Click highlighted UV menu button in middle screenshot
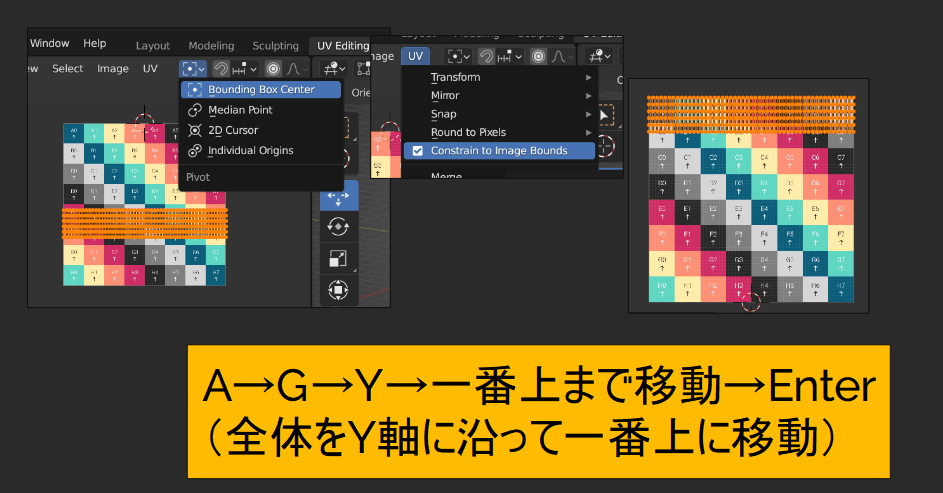This screenshot has height=493, width=943. [416, 56]
